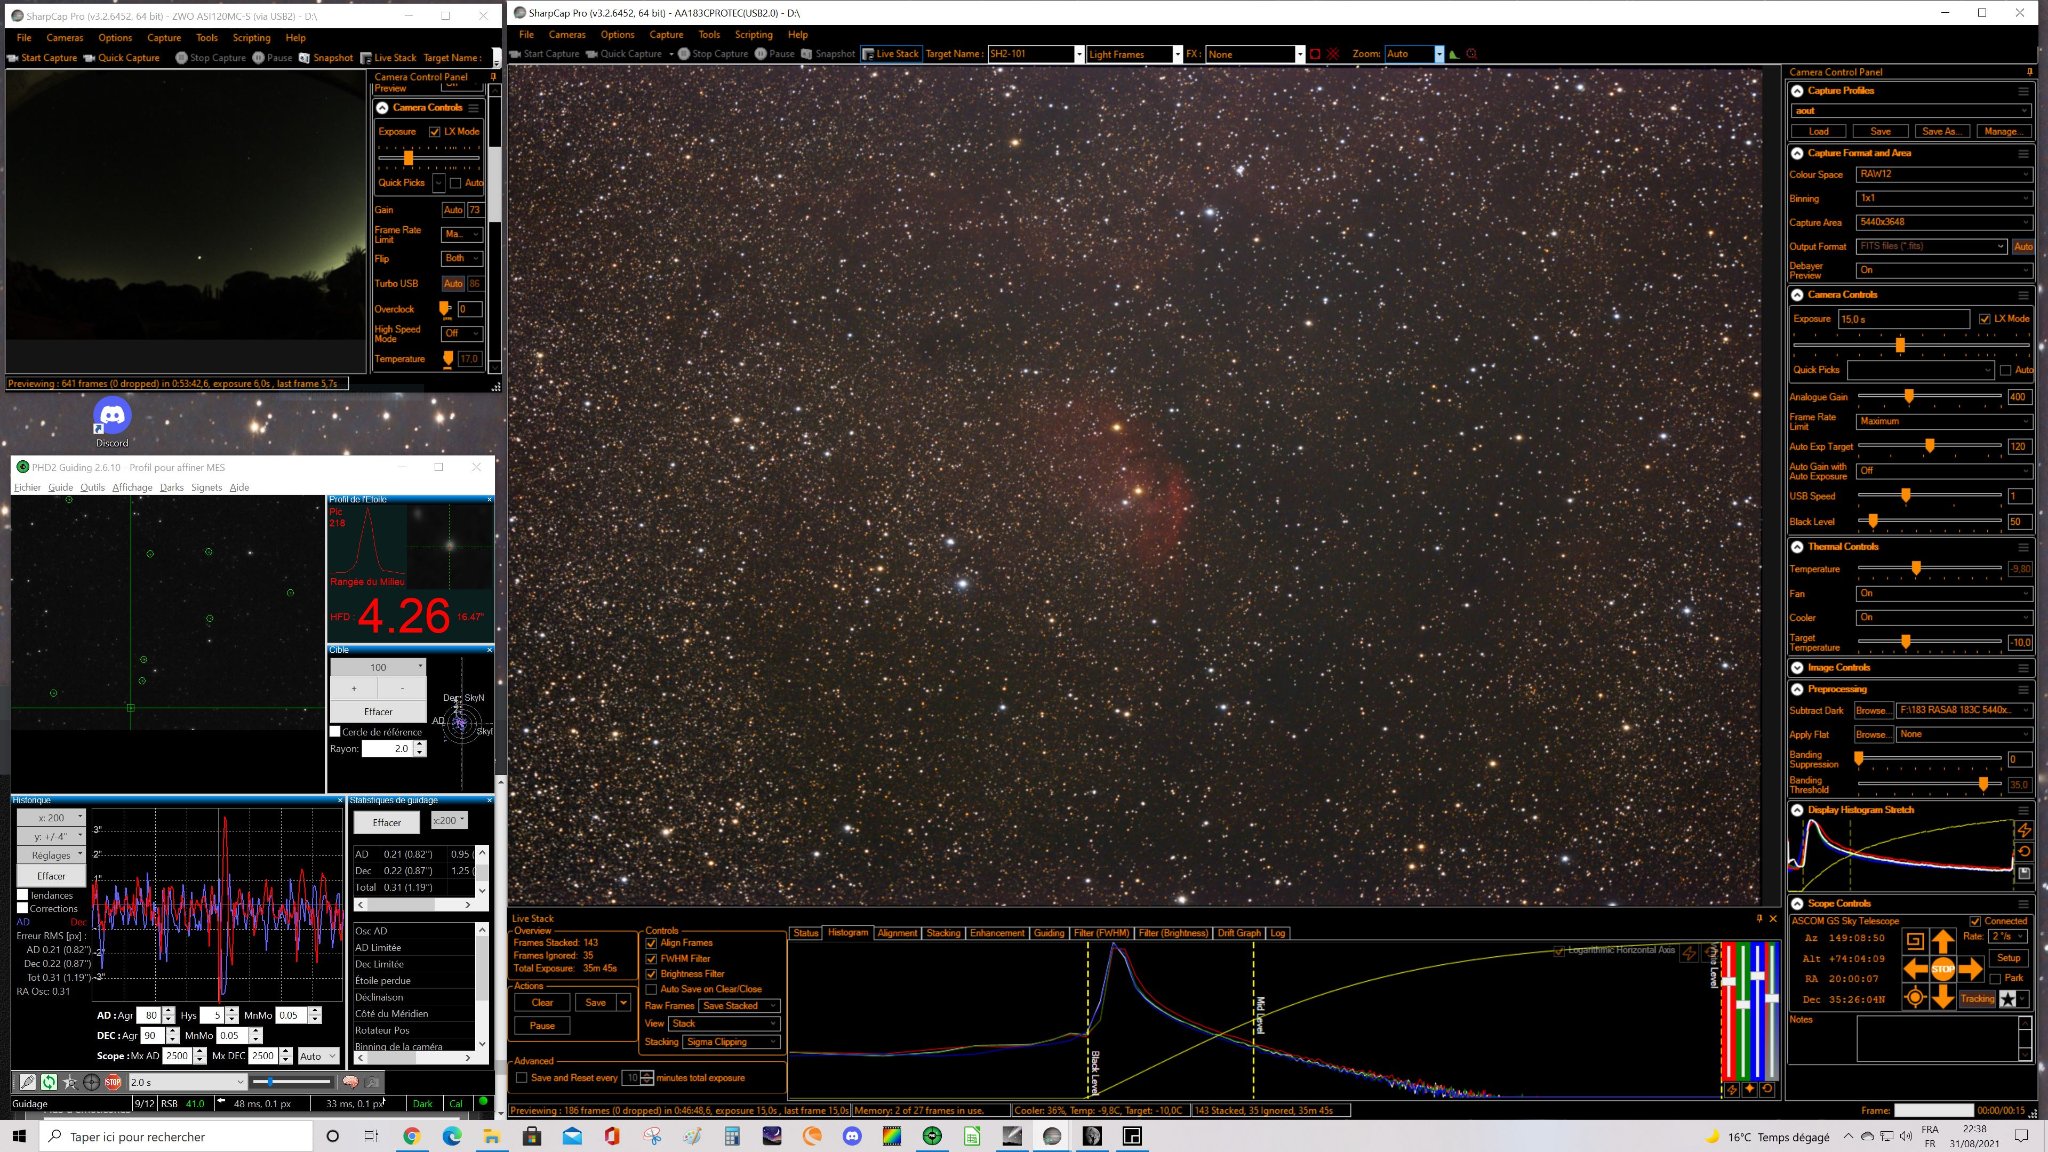Image resolution: width=2048 pixels, height=1152 pixels.
Task: Click the PHD2 connect equipment USB icon
Action: click(27, 1082)
